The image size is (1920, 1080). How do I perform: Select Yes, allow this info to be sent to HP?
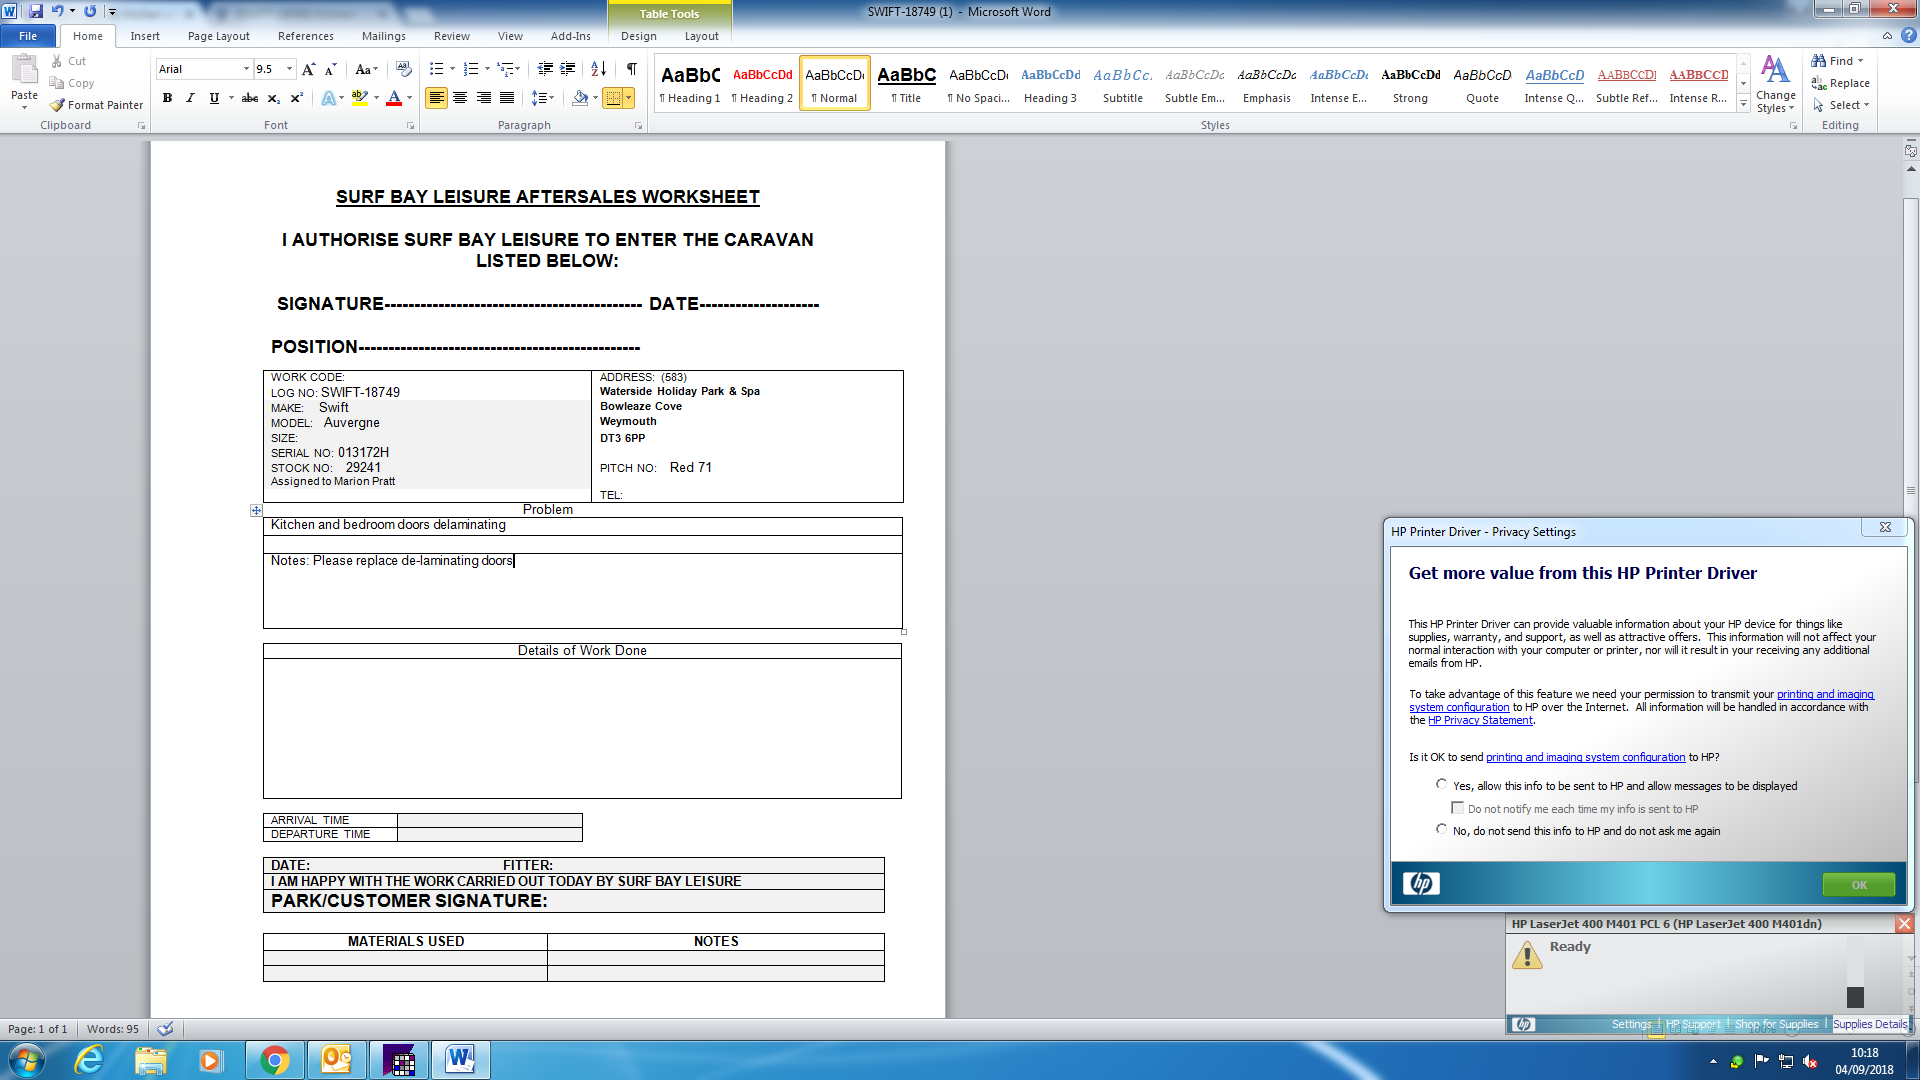(1441, 785)
